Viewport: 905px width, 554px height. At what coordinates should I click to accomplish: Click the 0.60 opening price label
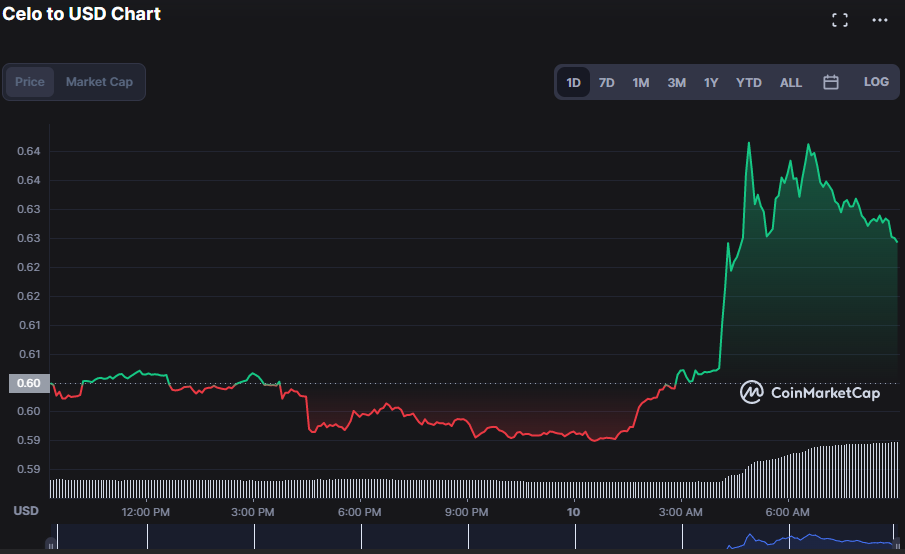(28, 383)
